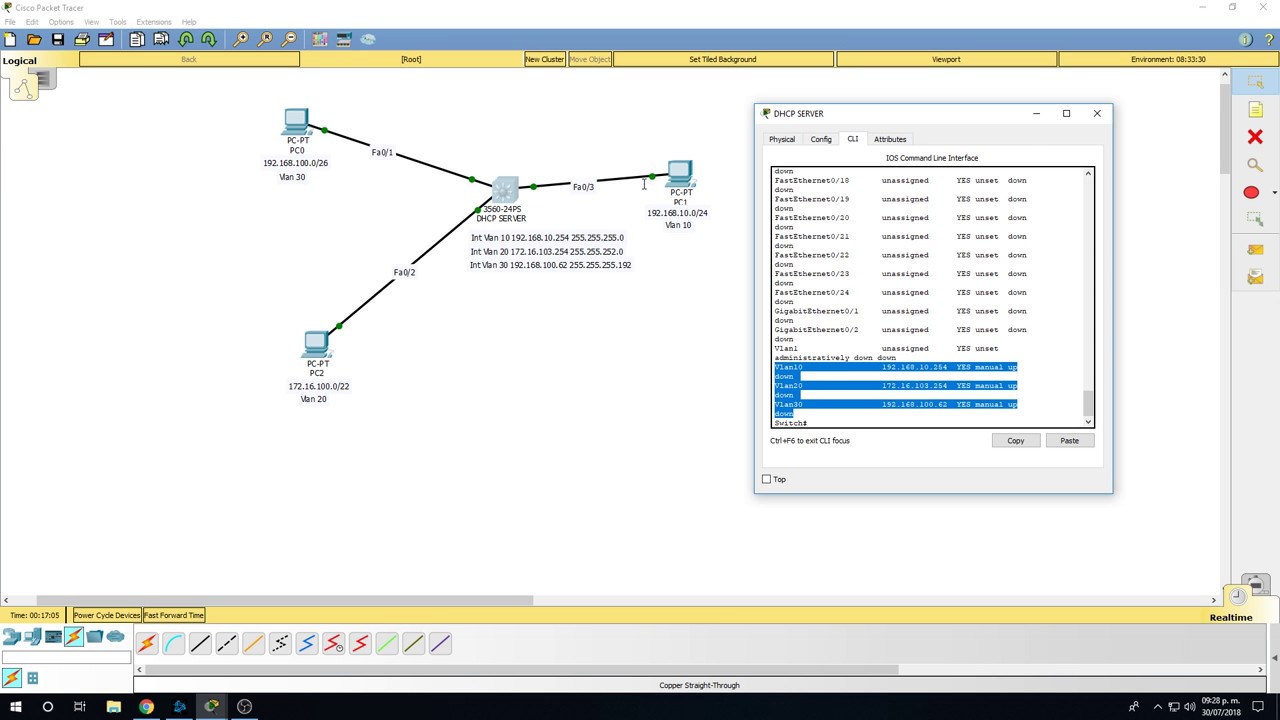Create a new file with New icon

click(10, 39)
